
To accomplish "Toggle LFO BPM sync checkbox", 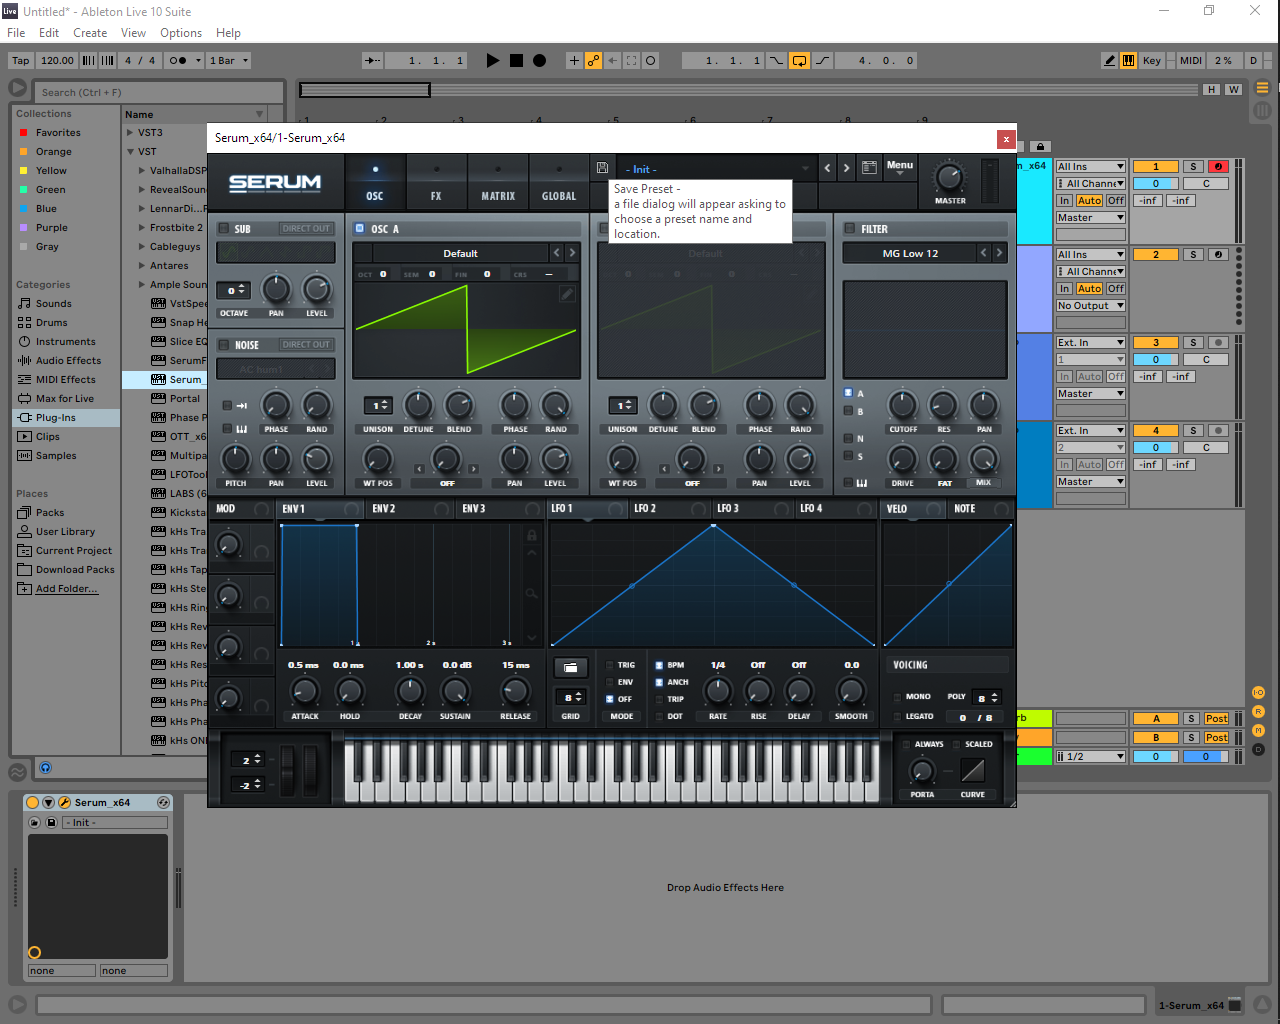I will pos(659,665).
